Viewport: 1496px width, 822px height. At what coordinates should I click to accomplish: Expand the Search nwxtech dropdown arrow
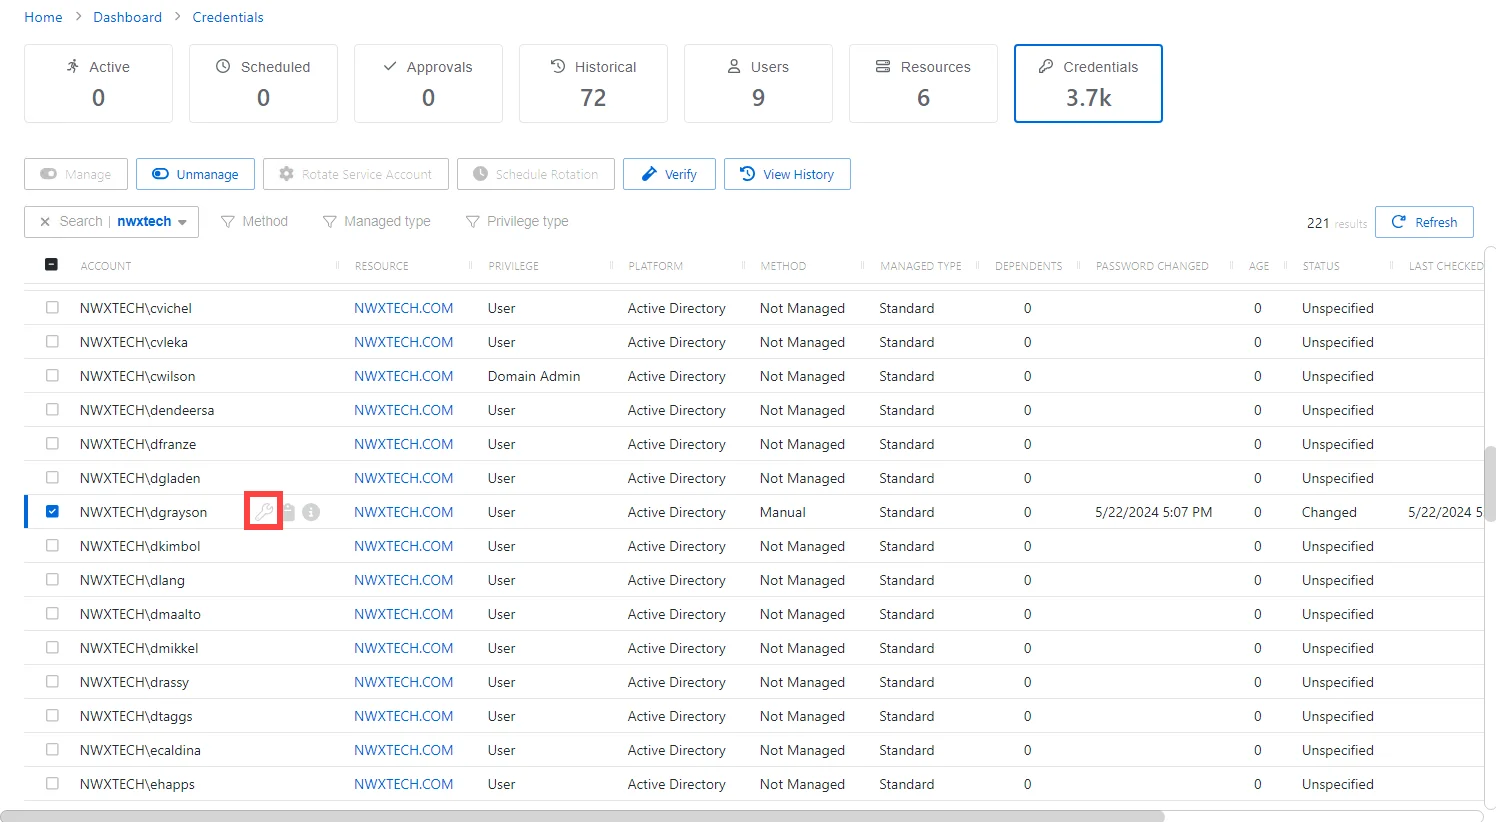tap(182, 222)
